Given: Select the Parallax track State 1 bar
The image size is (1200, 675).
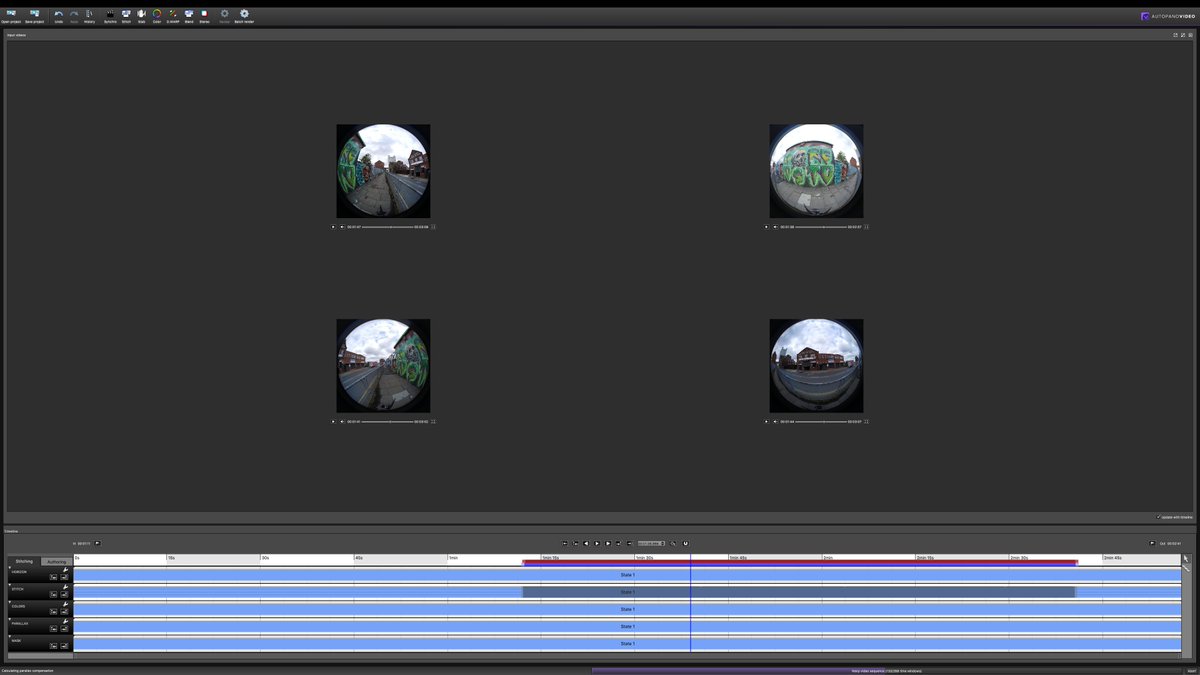Looking at the screenshot, I should (x=627, y=626).
